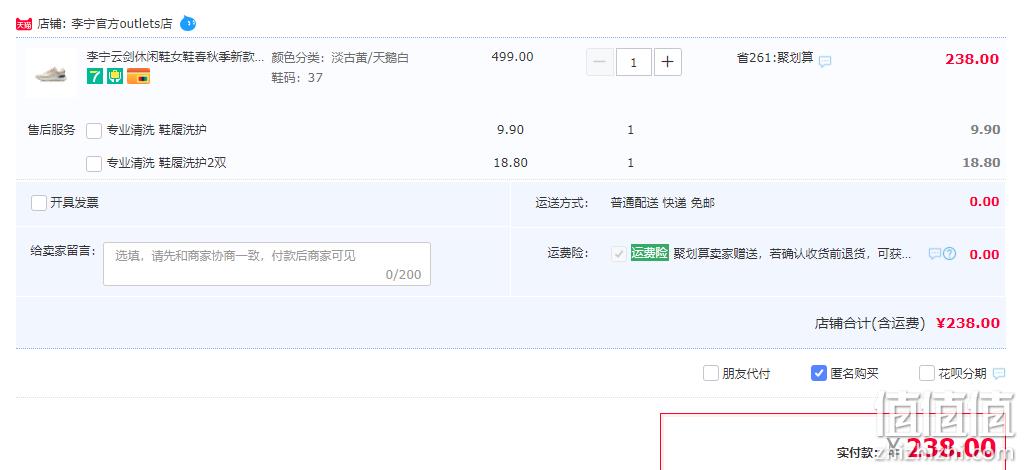
Task: Click the 给卖家留言 message text box
Action: pos(267,264)
